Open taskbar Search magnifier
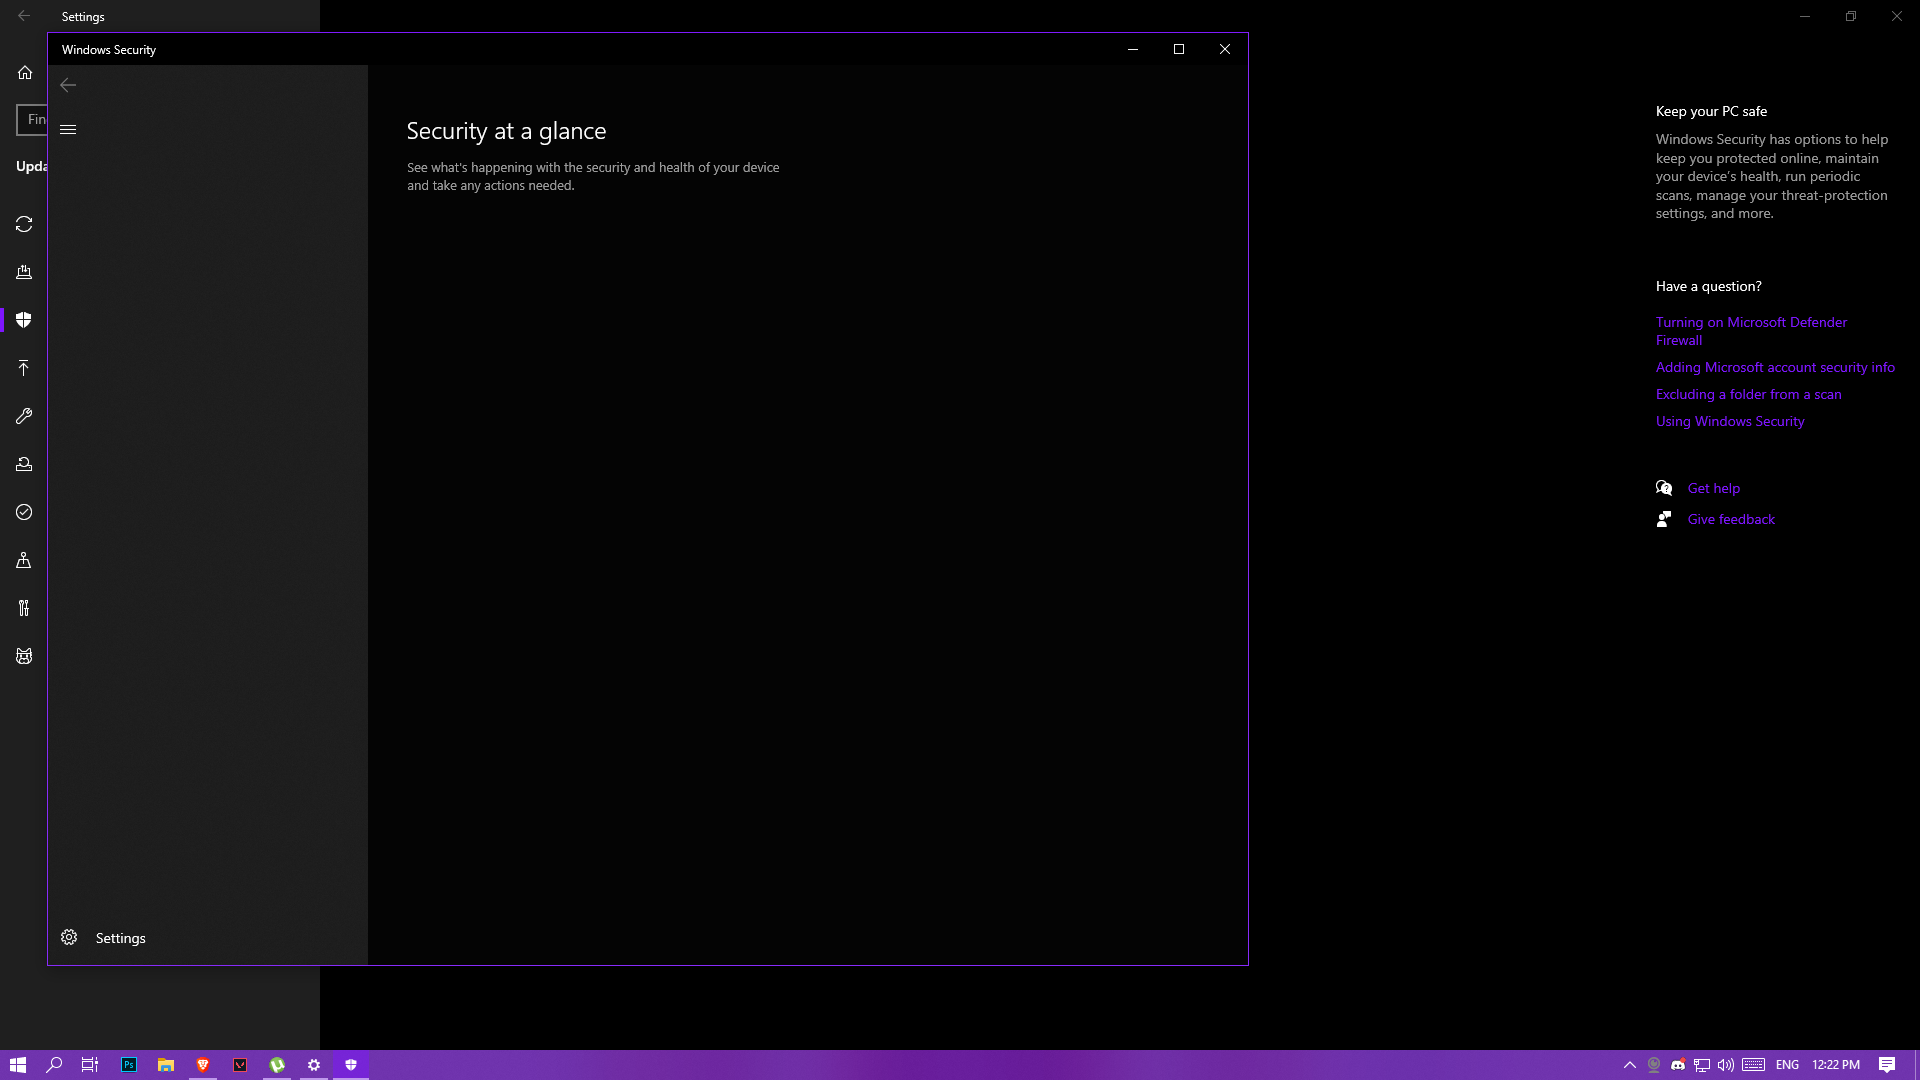The image size is (1920, 1080). click(x=54, y=1065)
